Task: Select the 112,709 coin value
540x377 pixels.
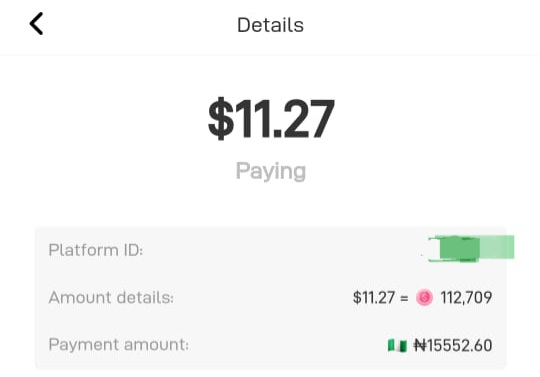Action: [x=466, y=297]
